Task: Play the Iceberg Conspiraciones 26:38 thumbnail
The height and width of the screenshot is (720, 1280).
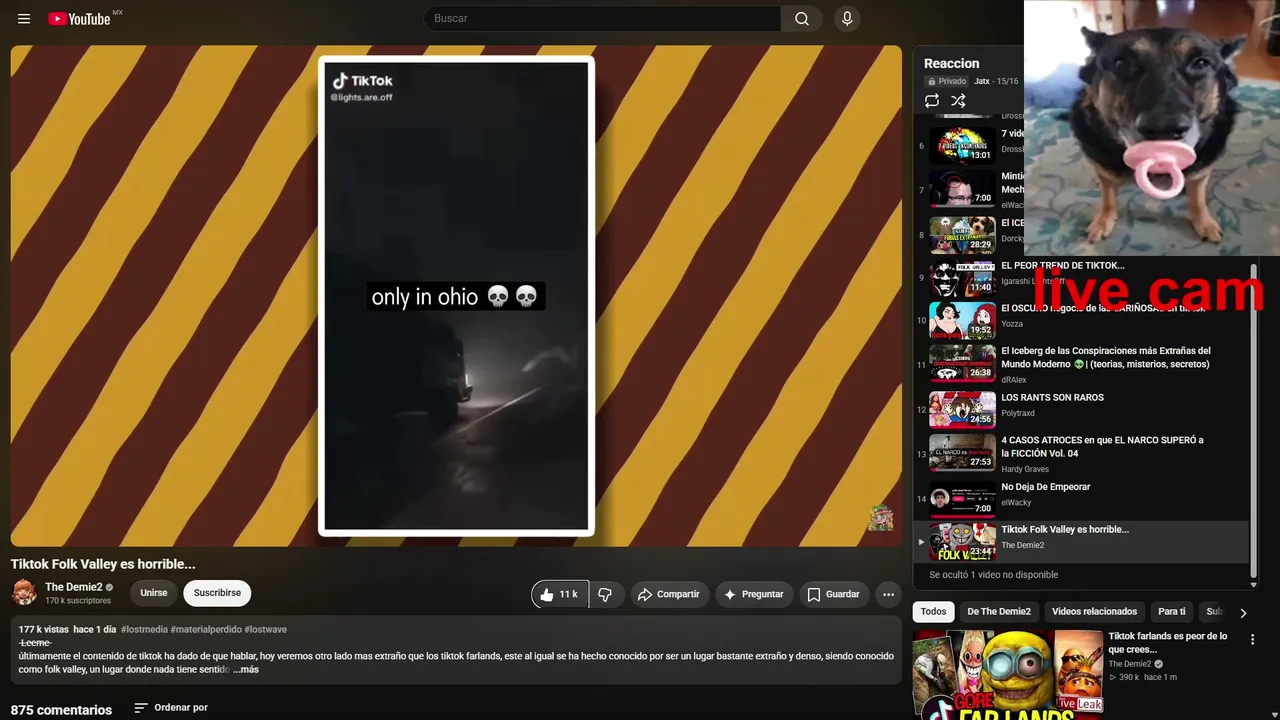Action: click(x=962, y=364)
